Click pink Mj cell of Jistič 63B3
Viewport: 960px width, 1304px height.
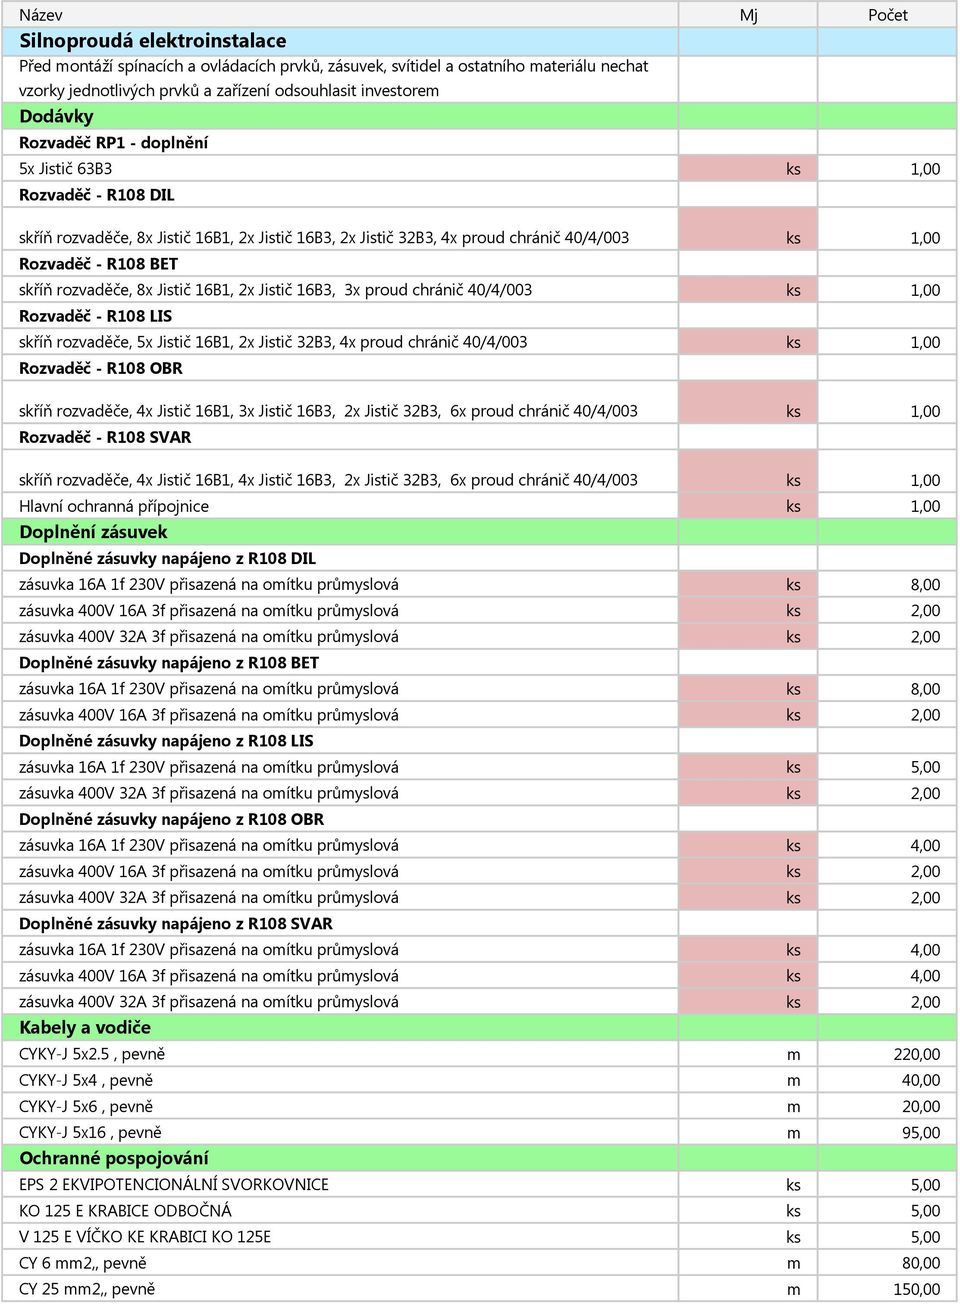(x=748, y=168)
